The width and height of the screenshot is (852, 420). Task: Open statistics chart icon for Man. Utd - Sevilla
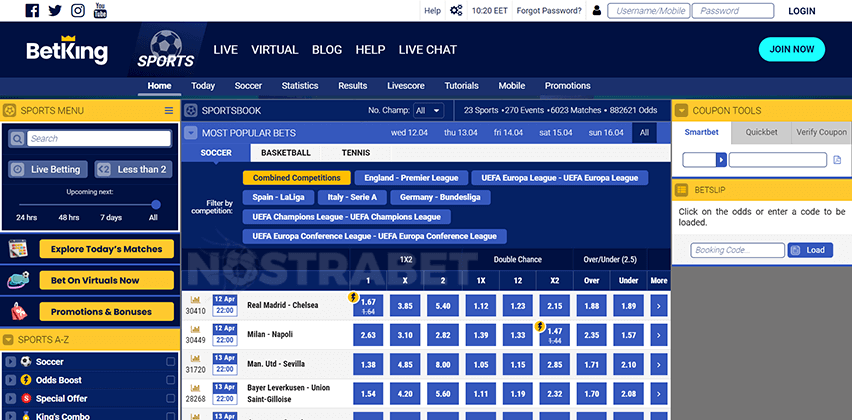pos(196,359)
